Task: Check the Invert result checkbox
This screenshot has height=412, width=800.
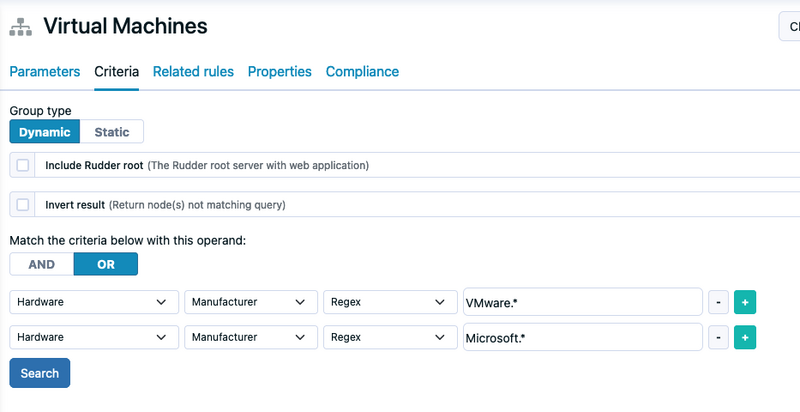Action: [x=22, y=204]
